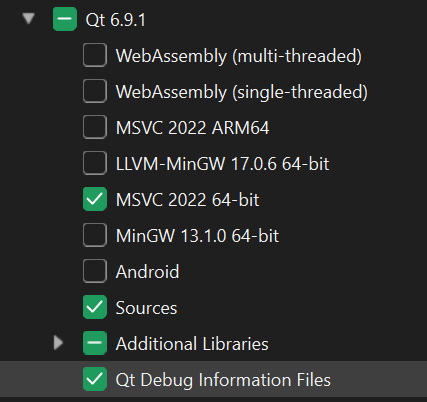The image size is (427, 402).
Task: Select the Additional Libraries label
Action: 192,344
